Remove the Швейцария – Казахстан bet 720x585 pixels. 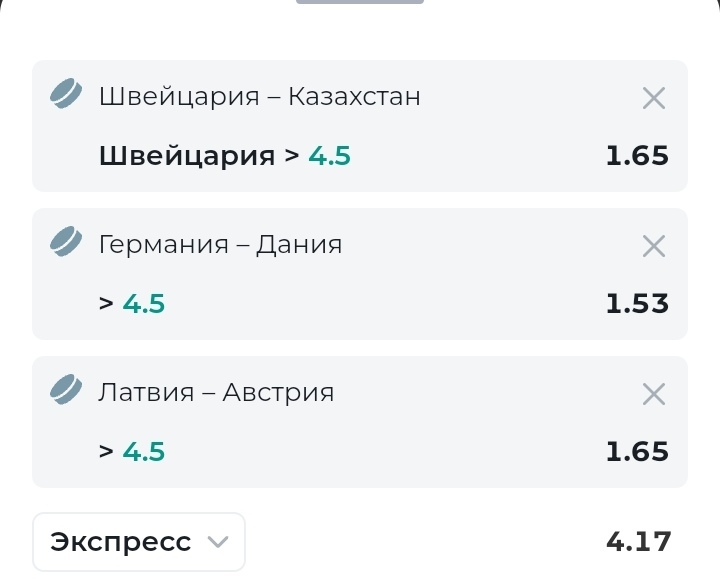tap(653, 98)
